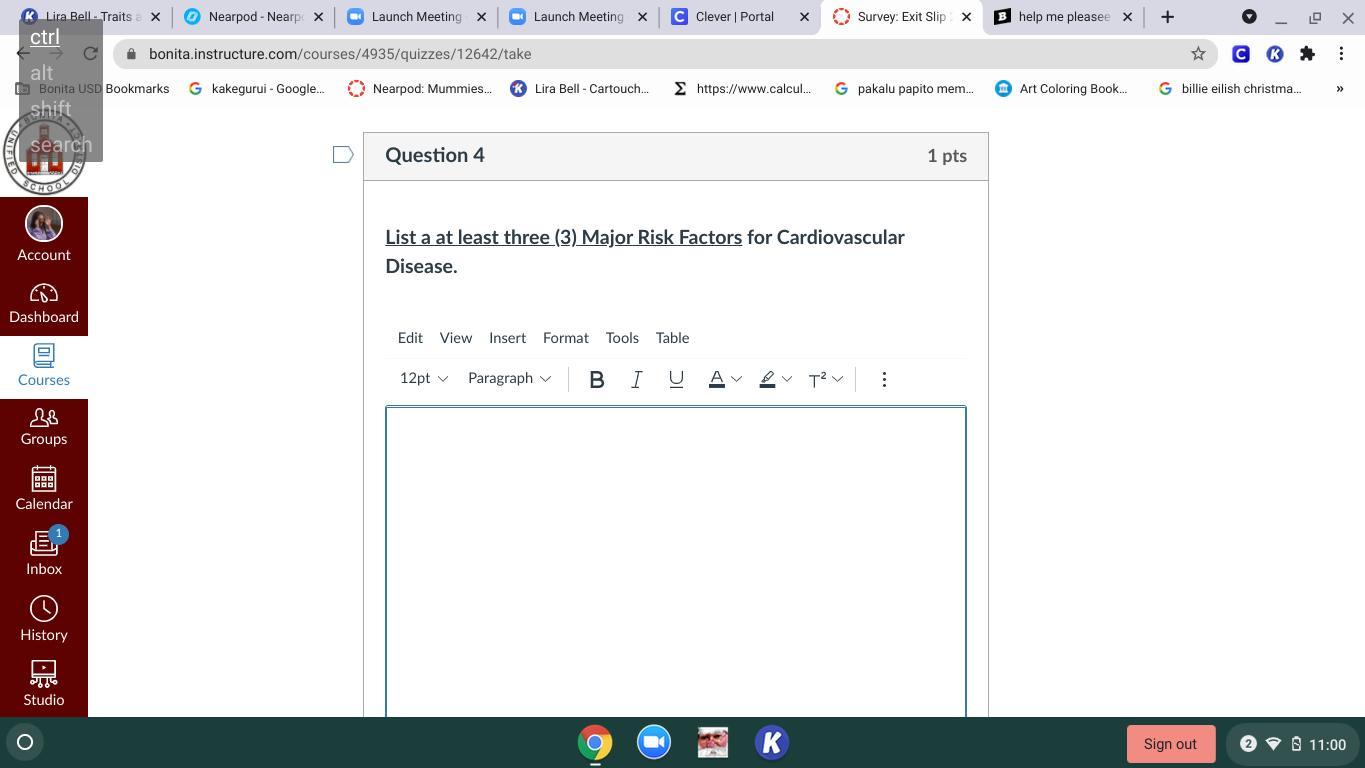Click into the answer text area

(676, 561)
